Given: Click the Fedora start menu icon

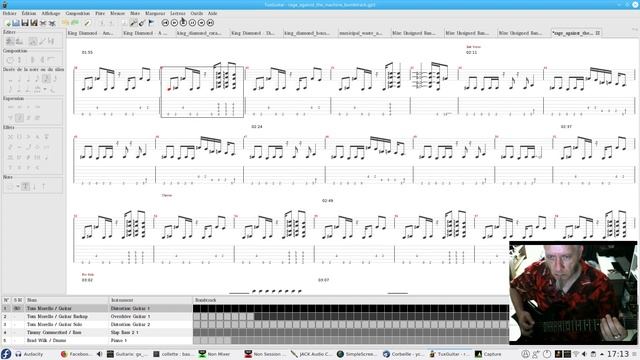Looking at the screenshot, I should (6, 354).
